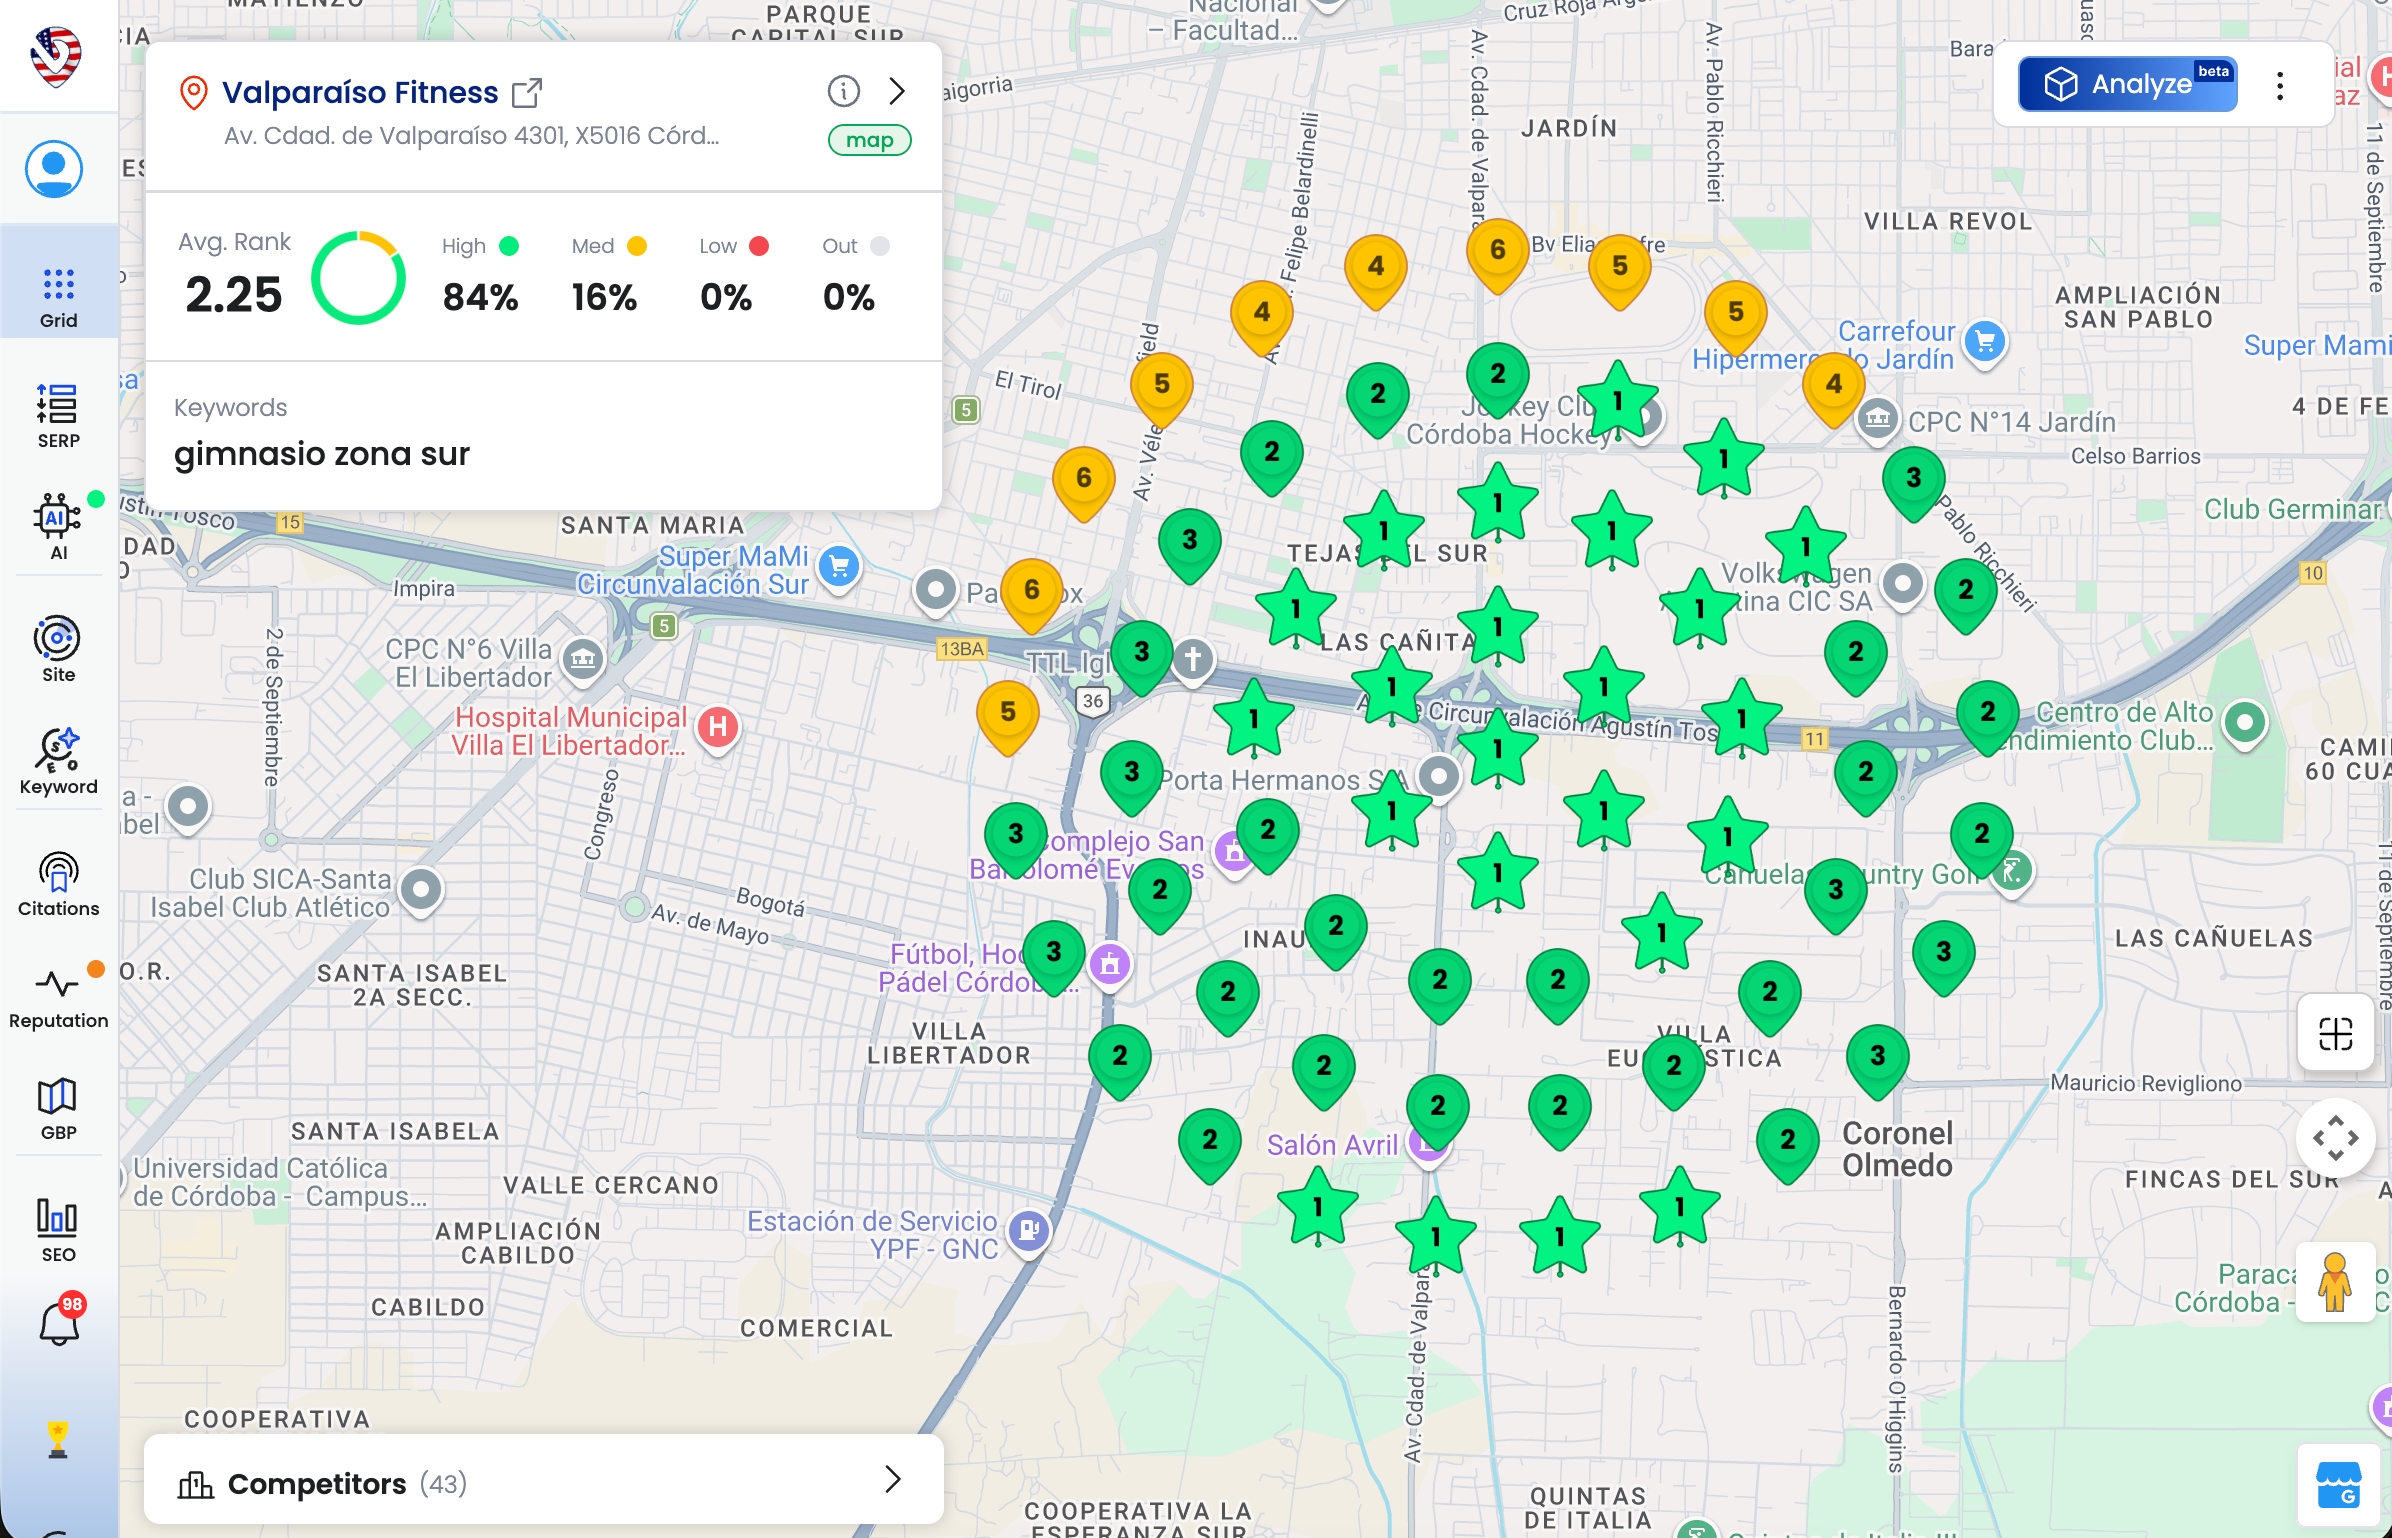2392x1538 pixels.
Task: Open the AI tool in sidebar
Action: click(x=58, y=527)
